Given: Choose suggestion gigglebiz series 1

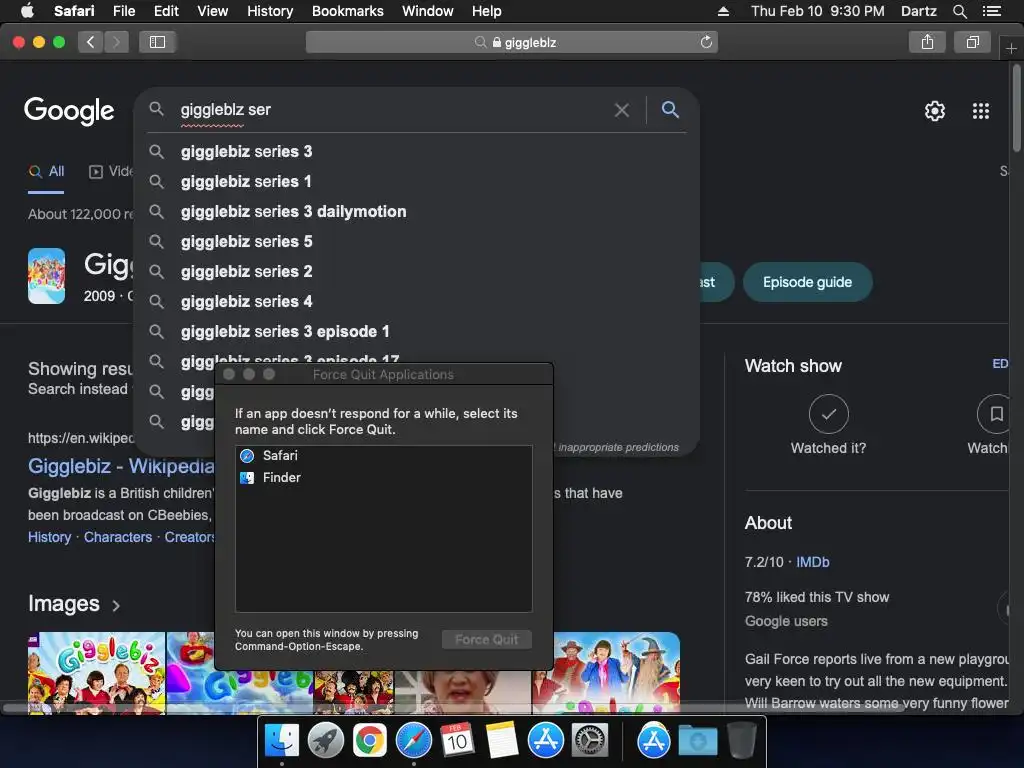Looking at the screenshot, I should coord(417,182).
